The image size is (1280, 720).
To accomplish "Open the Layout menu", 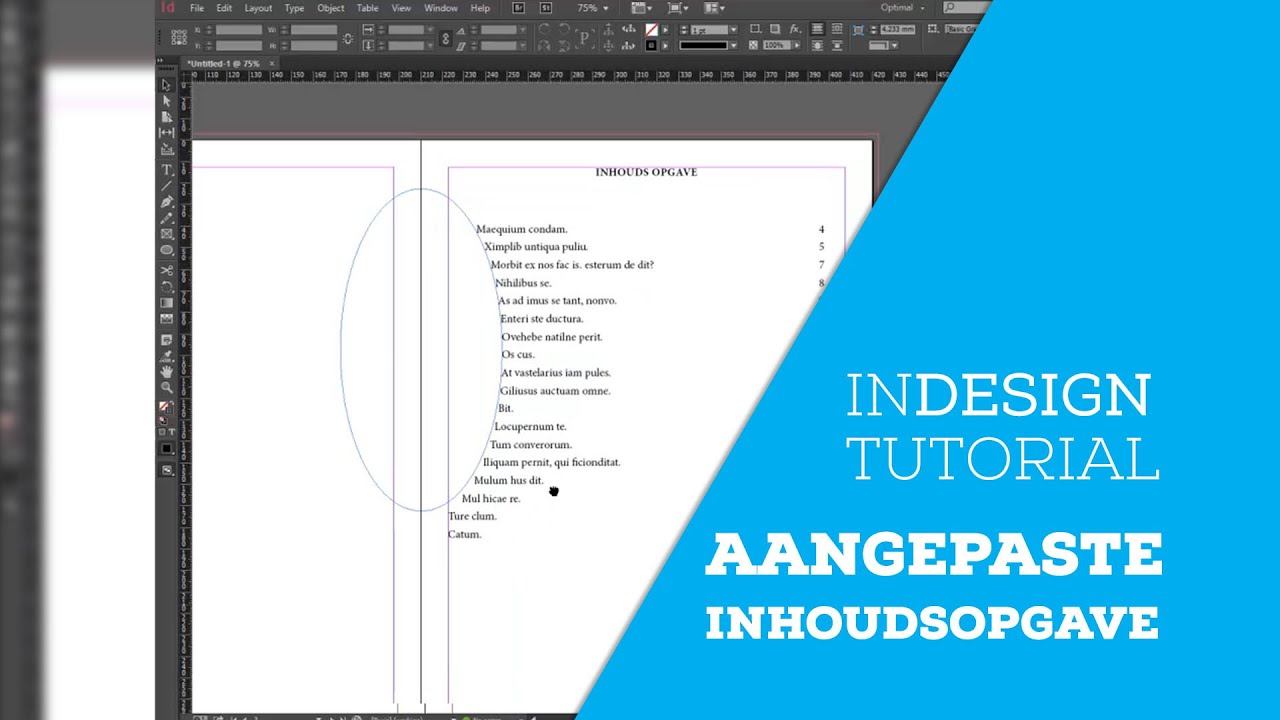I will [258, 8].
